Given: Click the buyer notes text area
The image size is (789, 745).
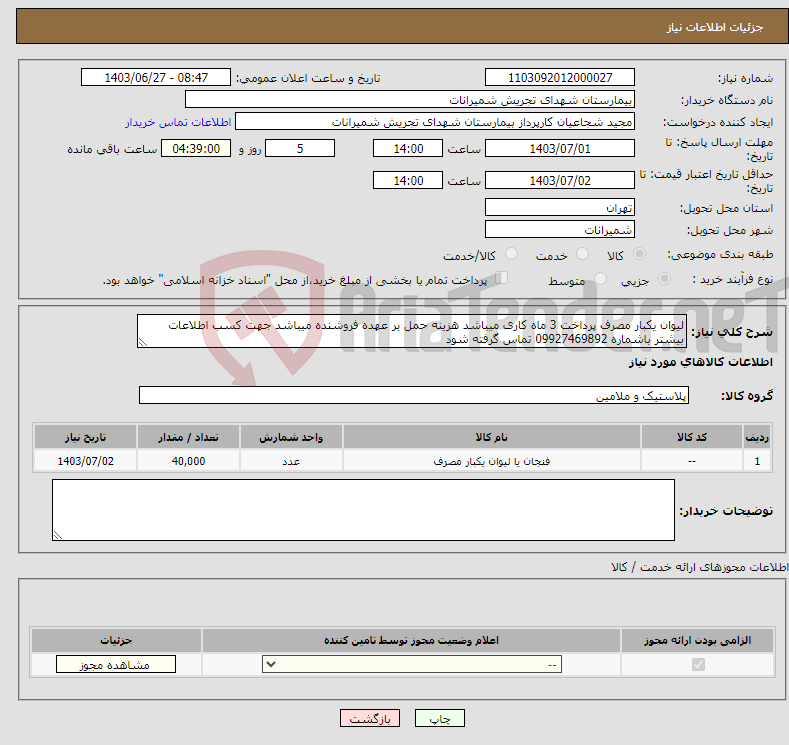Looking at the screenshot, I should [363, 510].
